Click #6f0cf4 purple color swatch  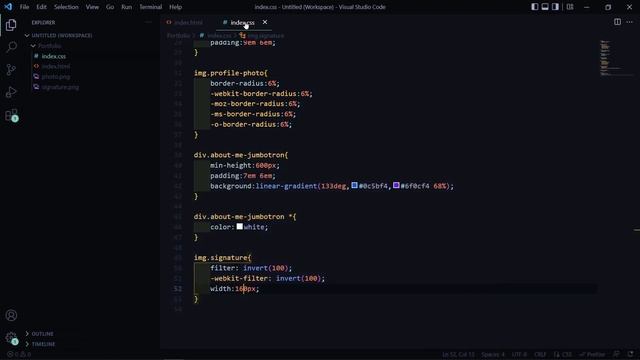(x=396, y=186)
